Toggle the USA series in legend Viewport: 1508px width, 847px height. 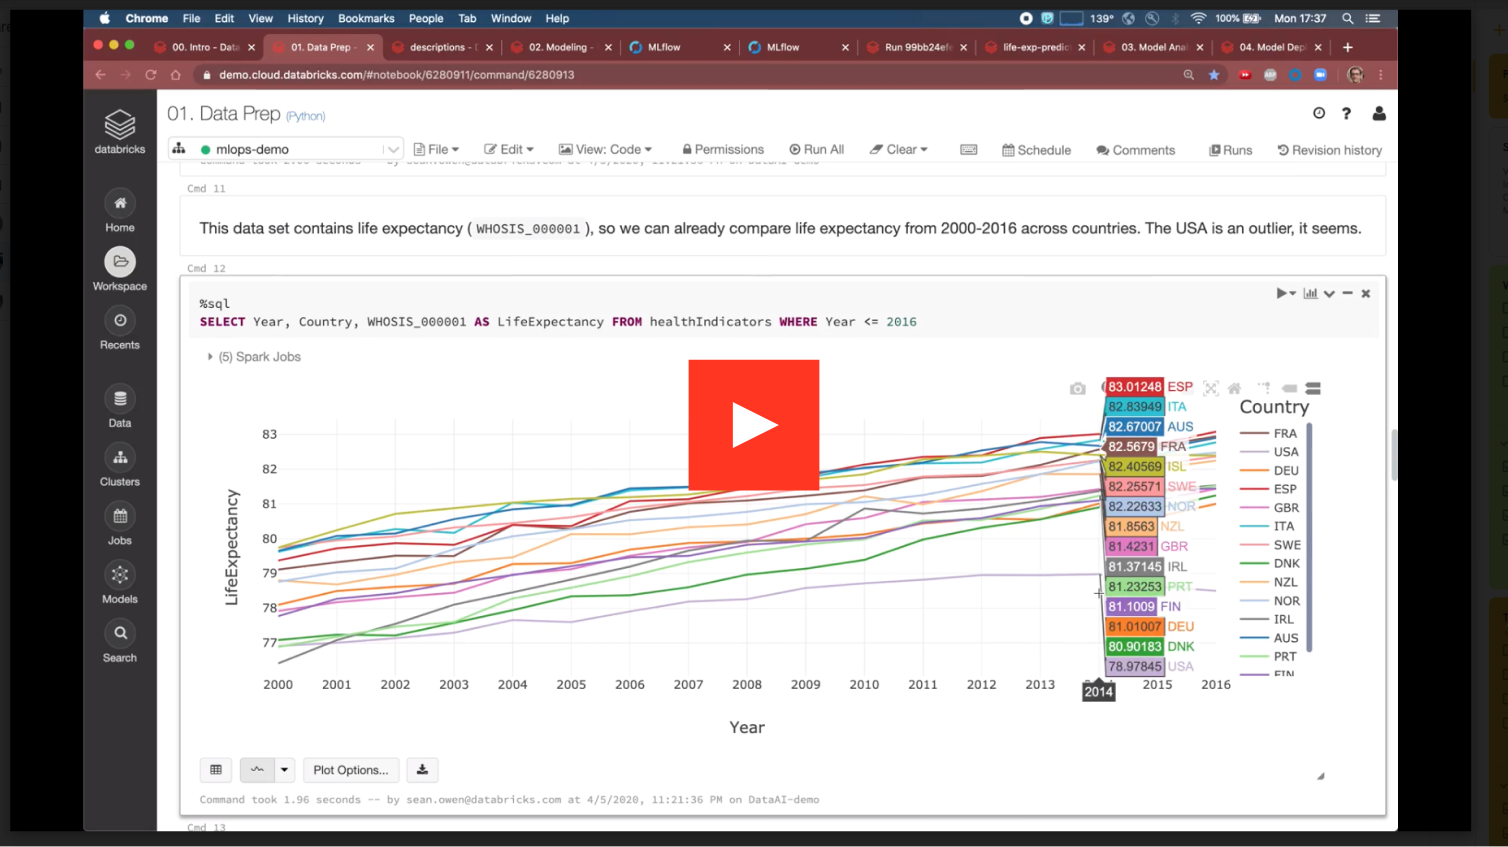(x=1270, y=452)
